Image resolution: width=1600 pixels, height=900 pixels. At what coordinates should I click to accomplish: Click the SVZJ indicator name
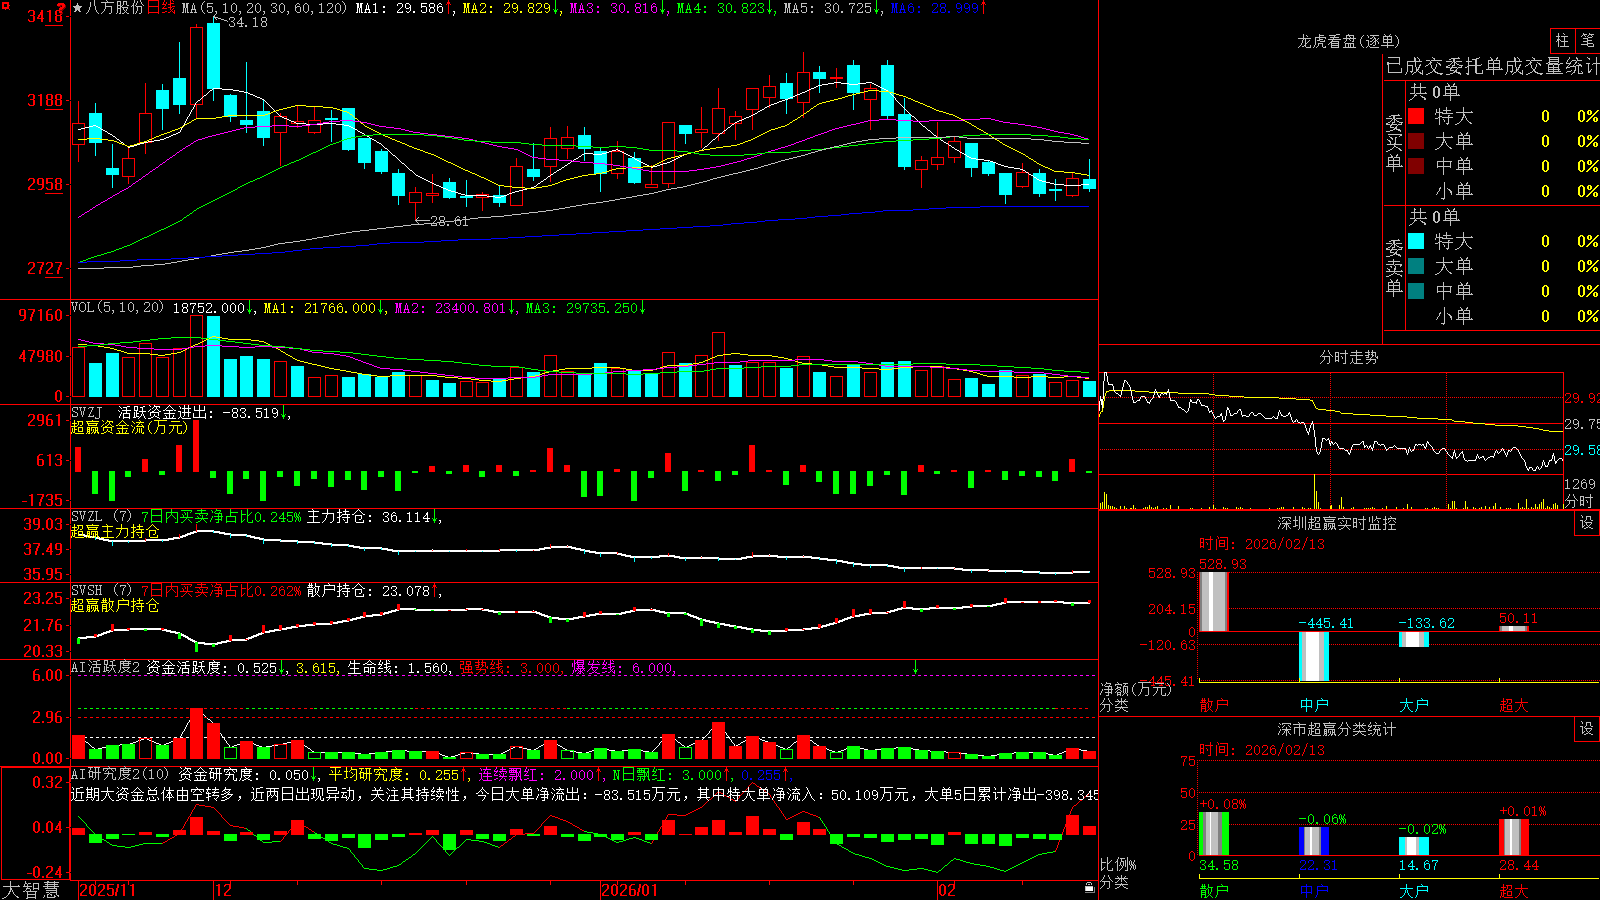pos(87,412)
